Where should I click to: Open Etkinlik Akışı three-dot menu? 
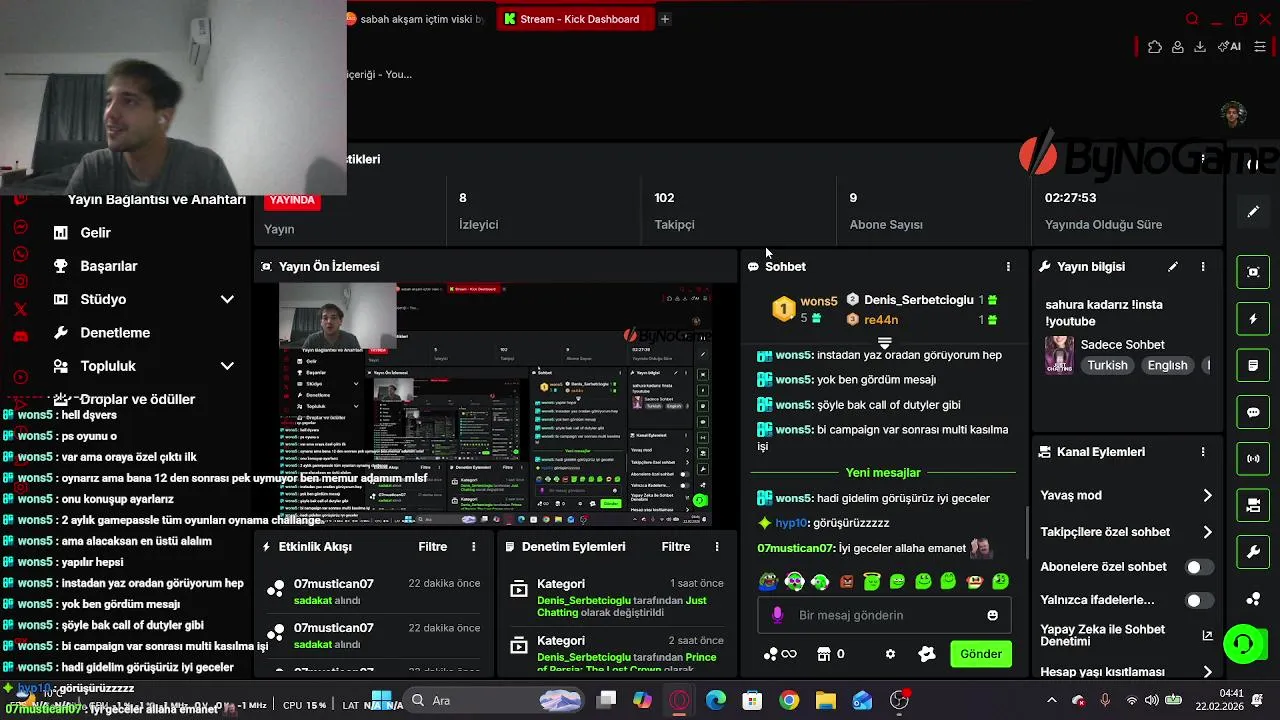pos(474,547)
